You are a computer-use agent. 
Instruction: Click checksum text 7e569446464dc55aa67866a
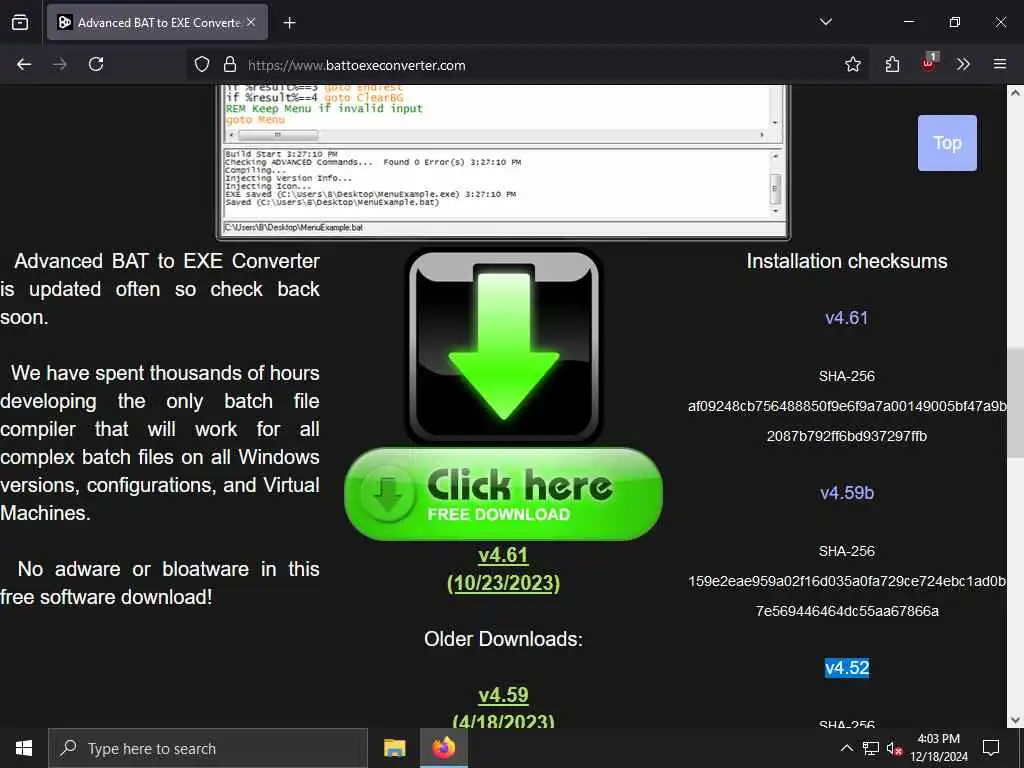(846, 611)
